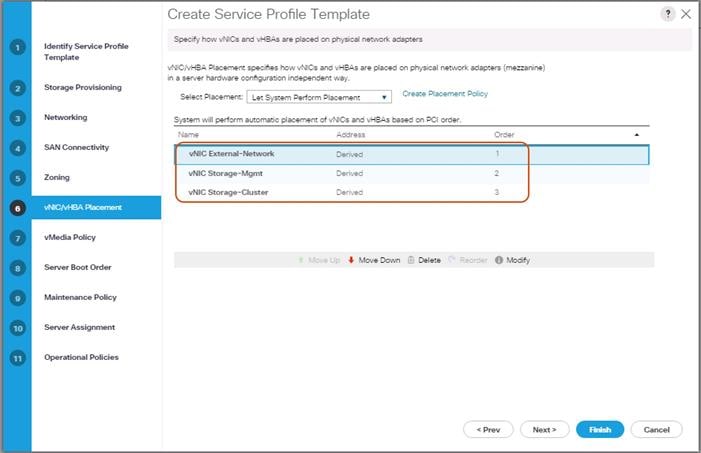701x453 pixels.
Task: Click step 1 circle icon in wizard
Action: point(17,48)
